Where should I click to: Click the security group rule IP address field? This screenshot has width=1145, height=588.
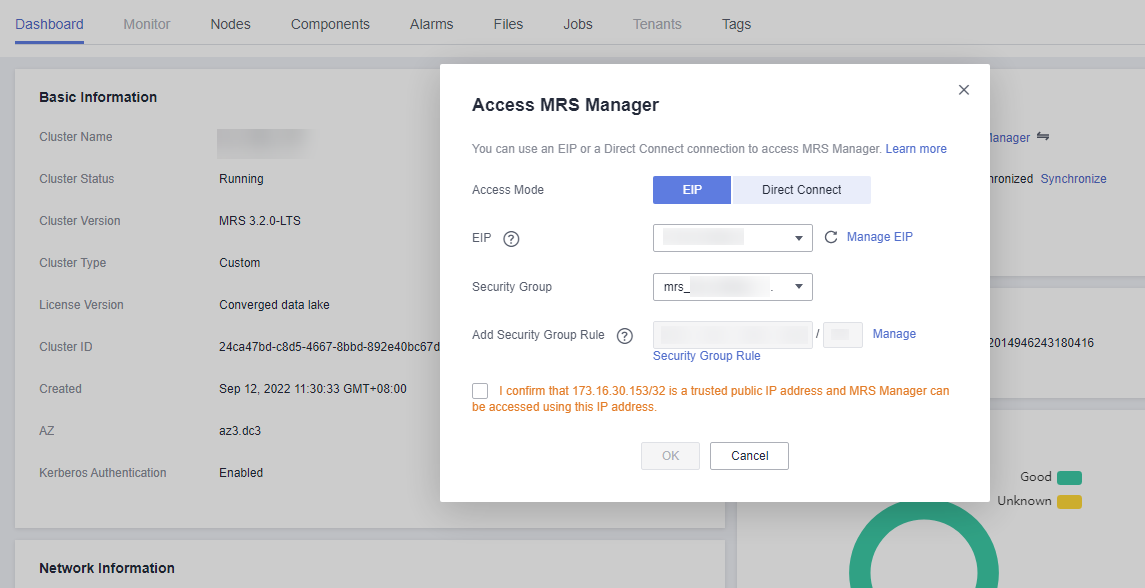[x=732, y=335]
